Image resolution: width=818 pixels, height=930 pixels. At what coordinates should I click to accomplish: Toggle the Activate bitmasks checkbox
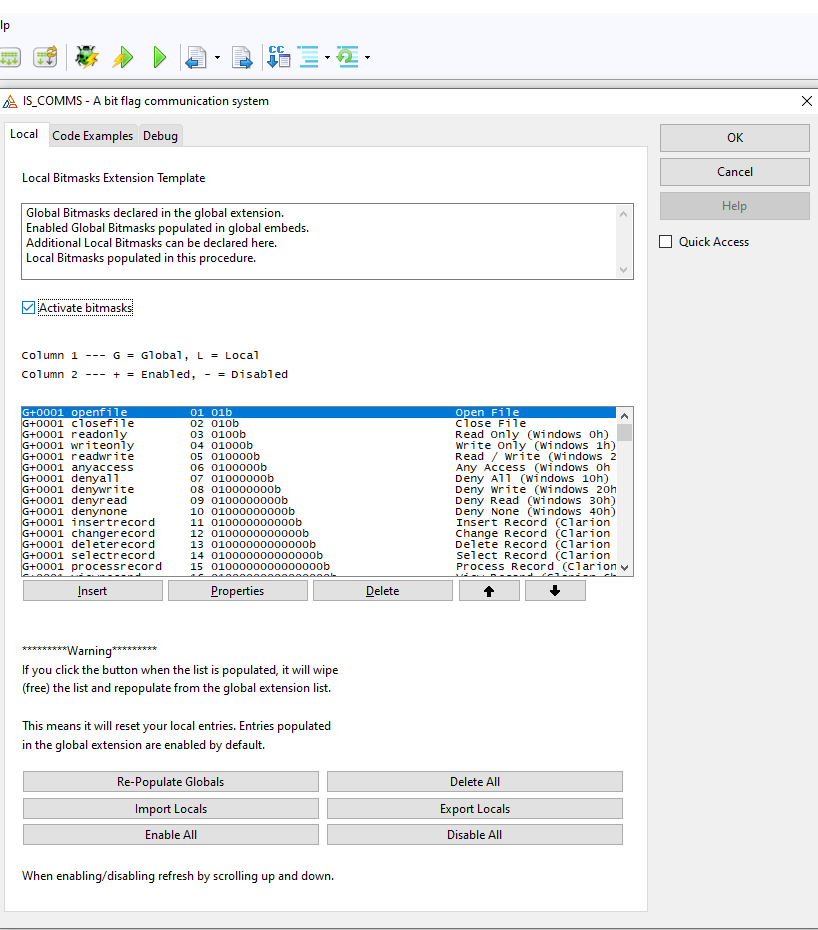coord(28,308)
